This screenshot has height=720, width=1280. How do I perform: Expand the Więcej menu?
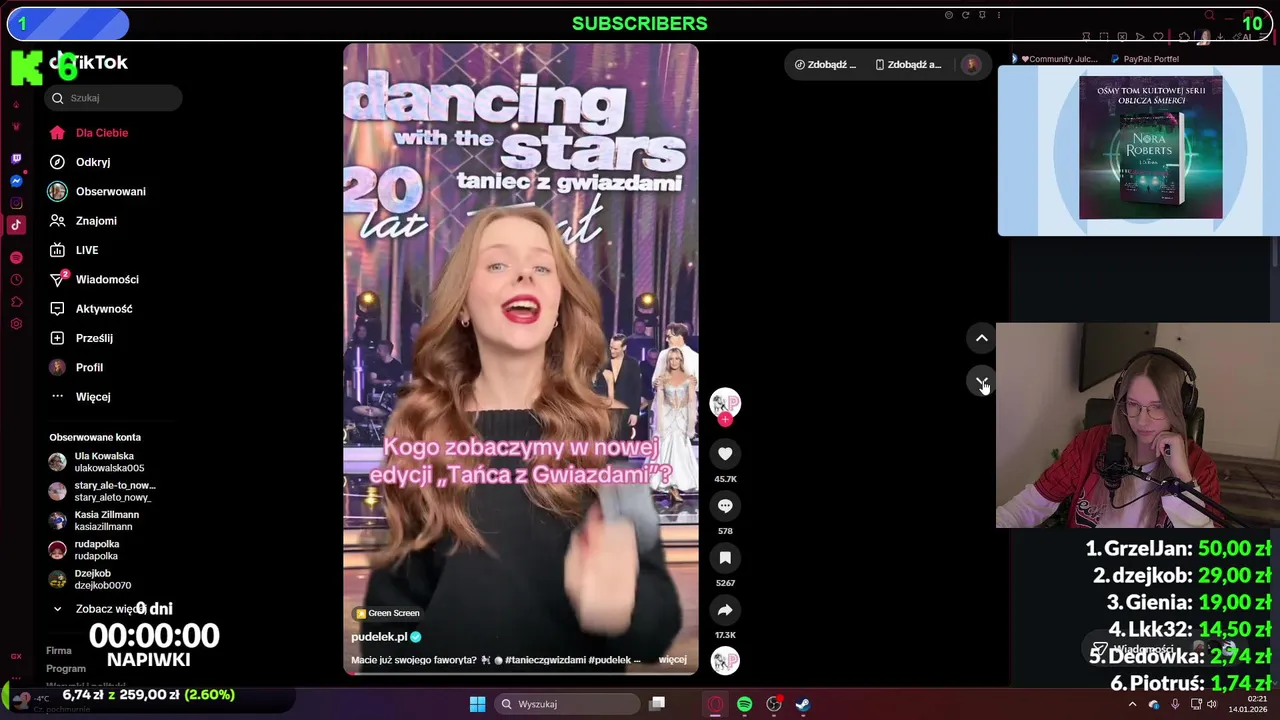pos(93,397)
